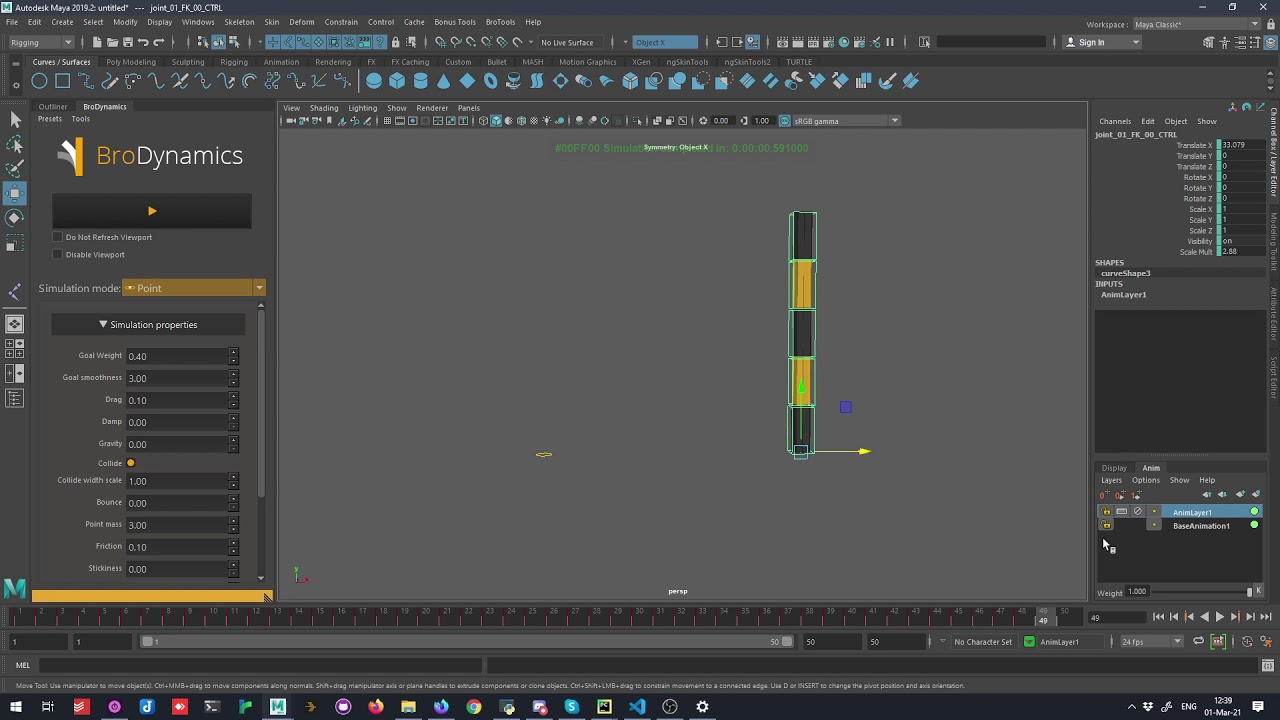
Task: Select the Pencil Curve tool
Action: pos(109,81)
